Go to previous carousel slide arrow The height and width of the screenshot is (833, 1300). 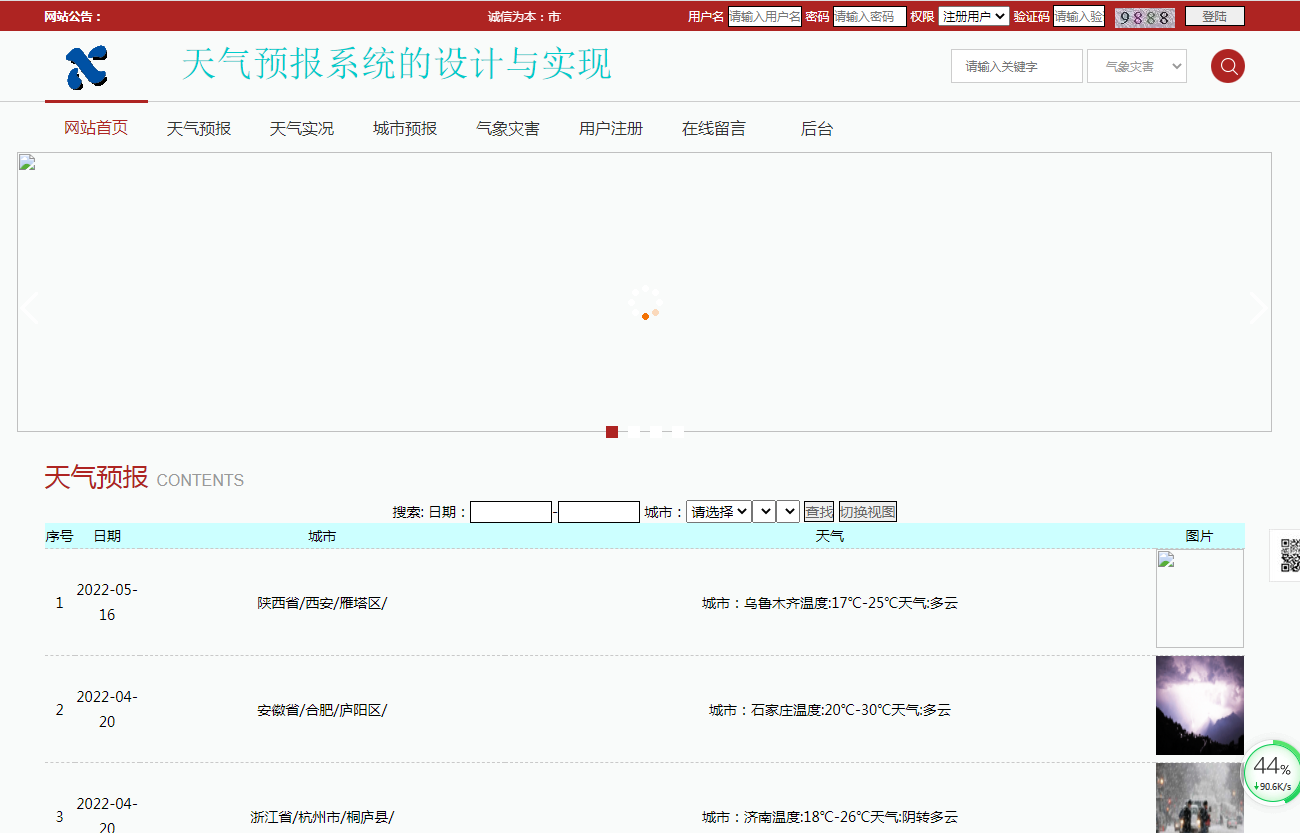30,308
